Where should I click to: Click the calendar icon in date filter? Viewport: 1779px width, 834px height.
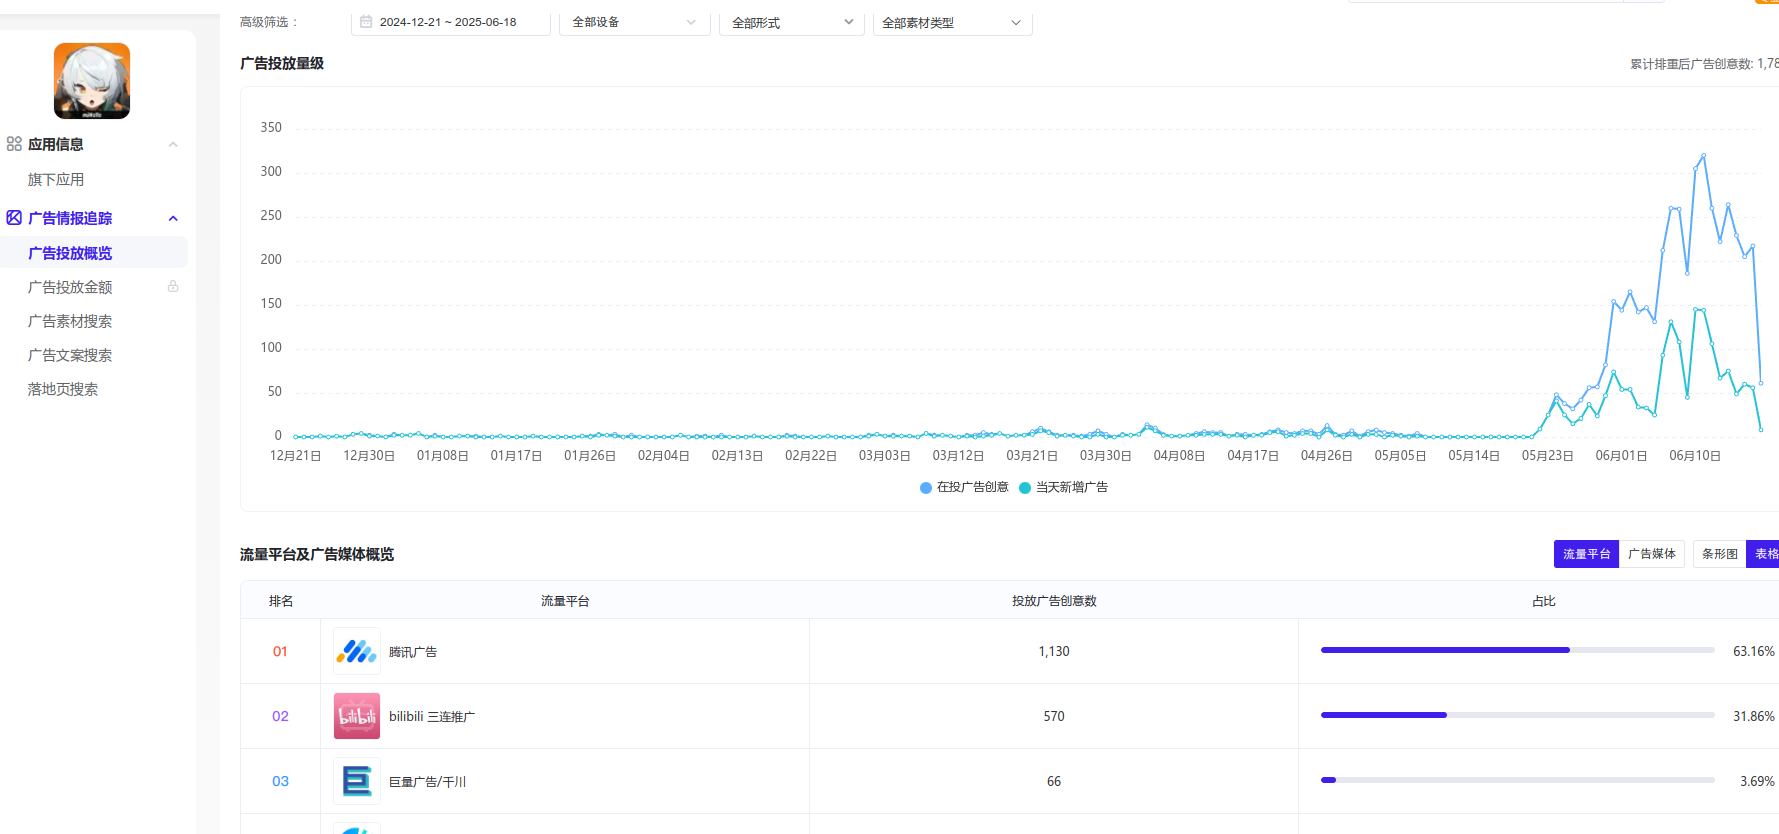coord(366,22)
